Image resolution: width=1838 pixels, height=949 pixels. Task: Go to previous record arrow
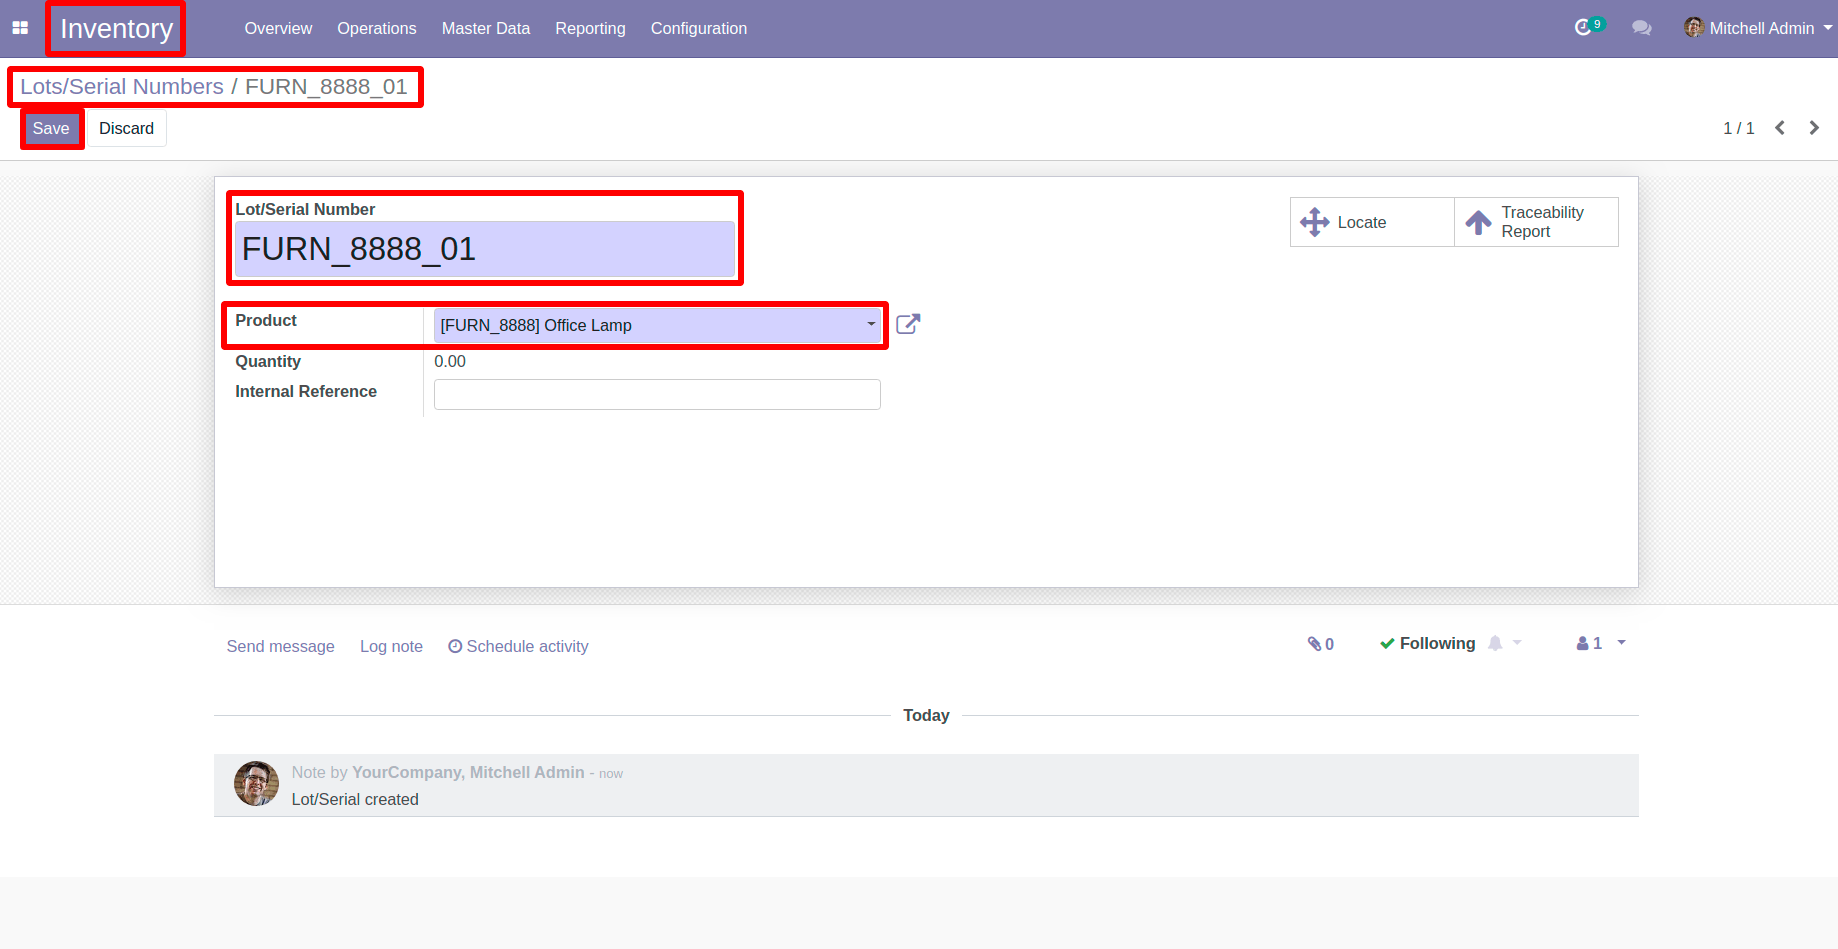1780,128
